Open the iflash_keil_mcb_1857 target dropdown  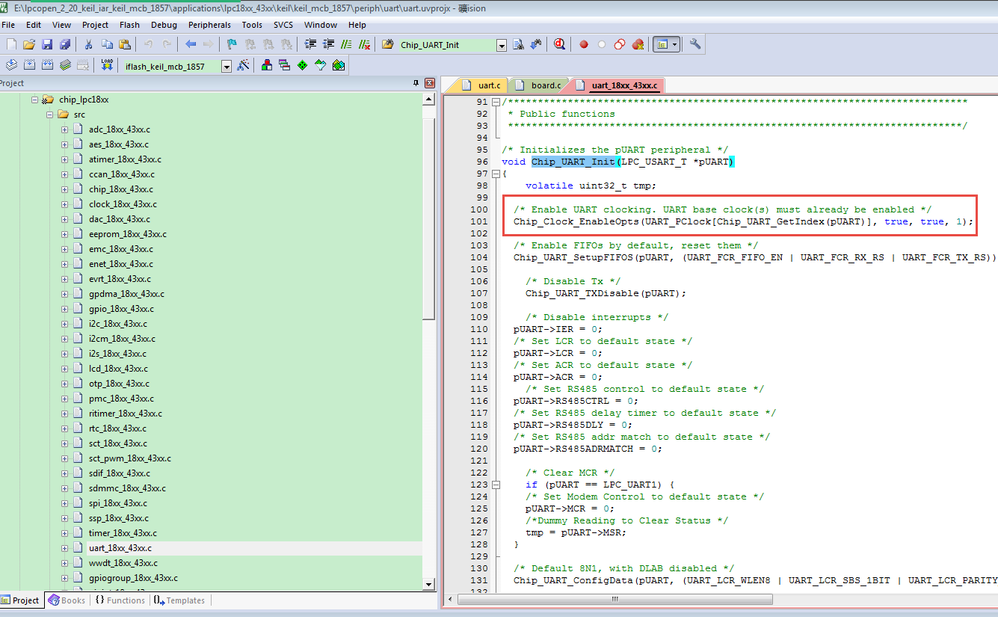pos(226,67)
